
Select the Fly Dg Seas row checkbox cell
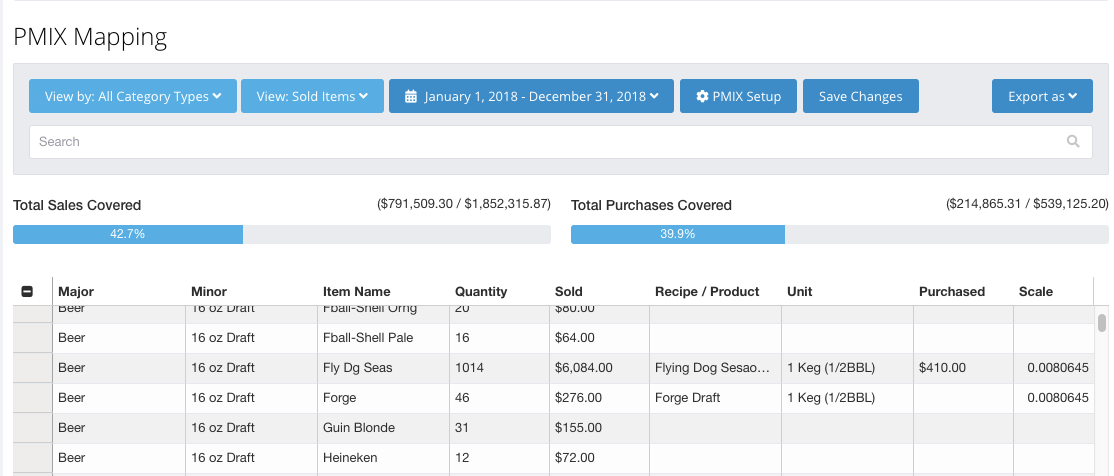[x=32, y=368]
